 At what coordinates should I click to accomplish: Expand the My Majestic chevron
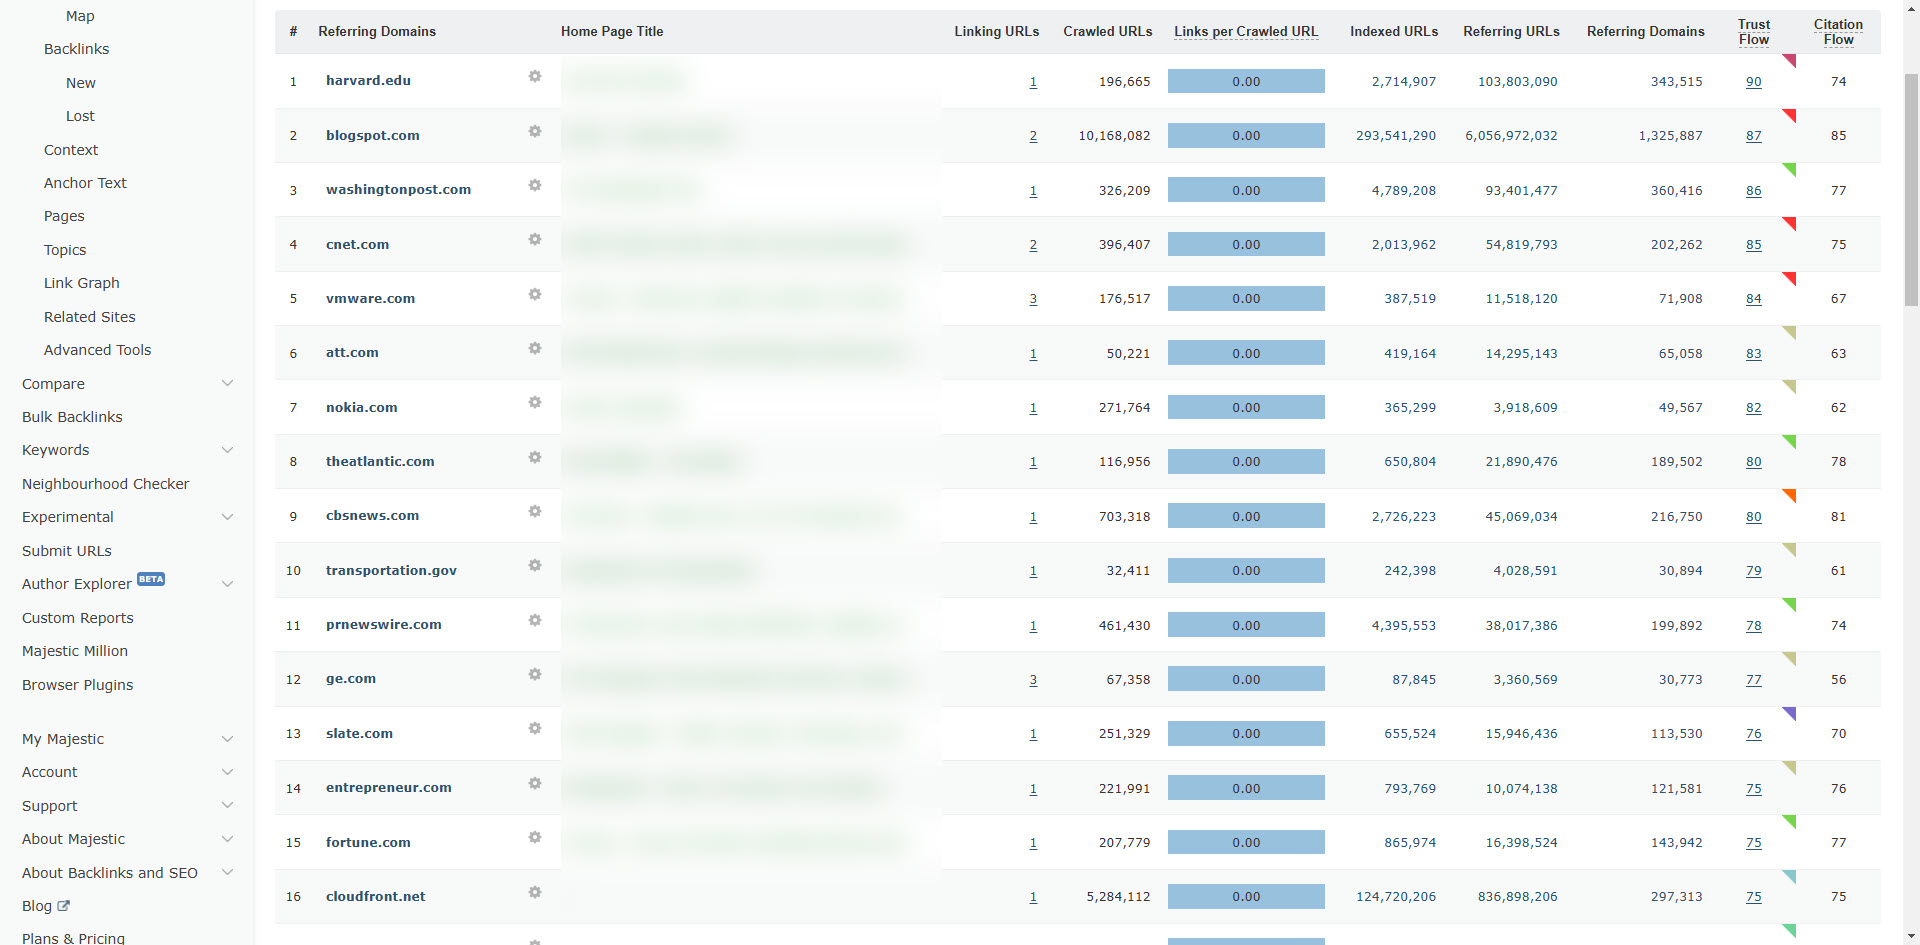(x=227, y=739)
